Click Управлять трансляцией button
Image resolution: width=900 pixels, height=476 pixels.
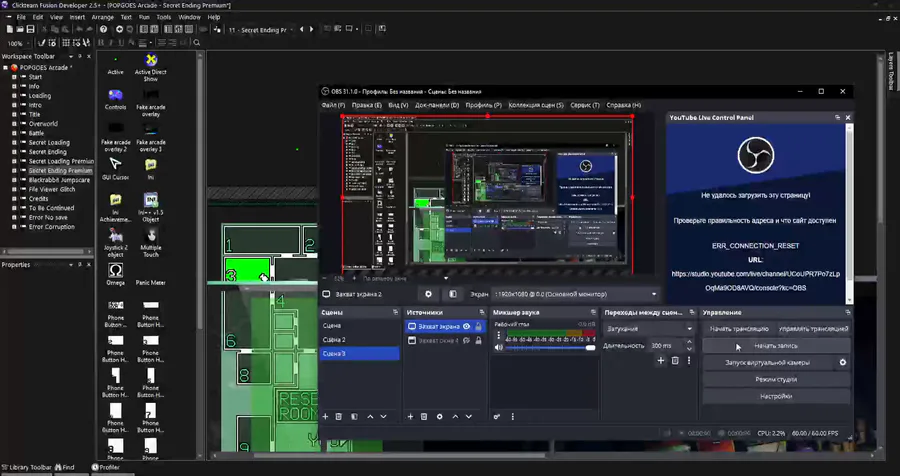pyautogui.click(x=813, y=329)
